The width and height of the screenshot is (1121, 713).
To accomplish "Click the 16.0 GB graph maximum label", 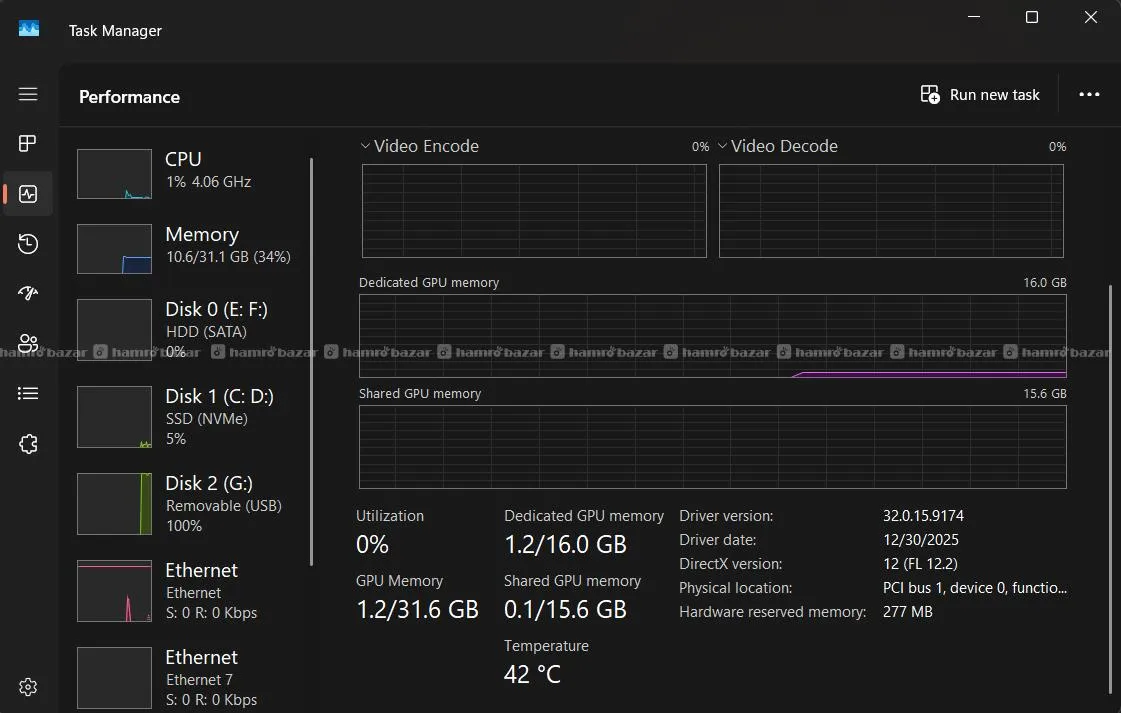I will 1045,282.
